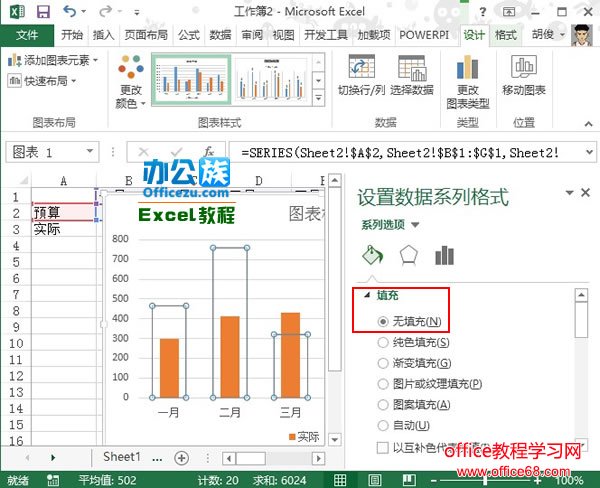Switch to the Format (格式) tab

[x=505, y=35]
